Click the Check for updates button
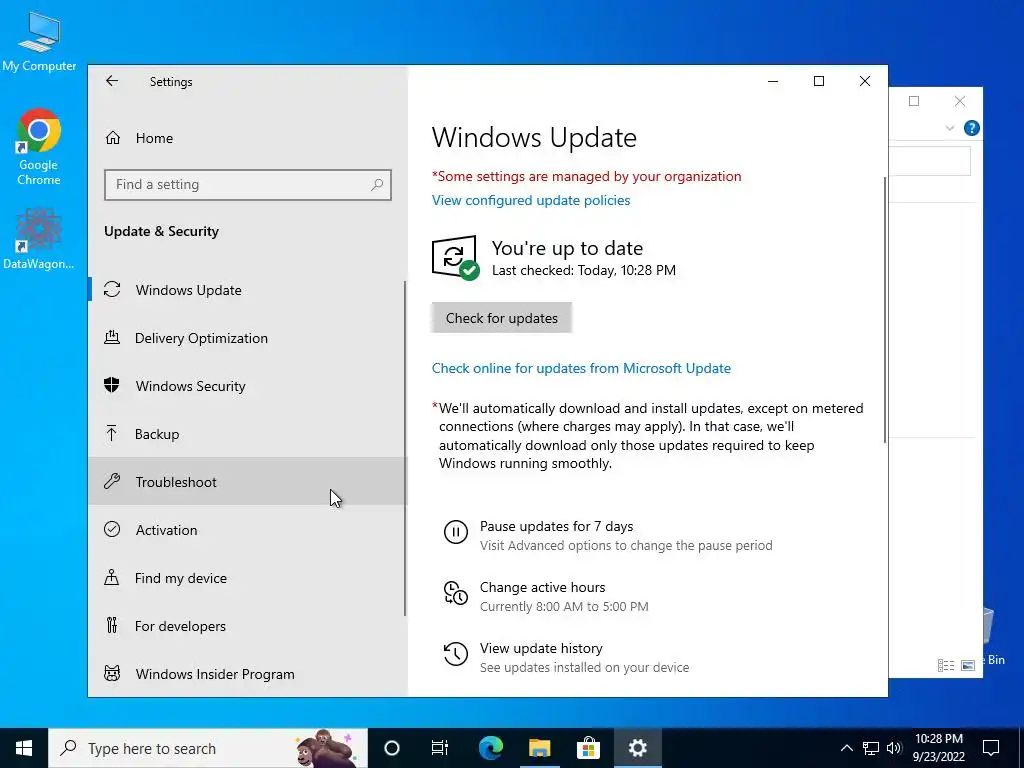Screen dimensions: 1024x768 [502, 318]
